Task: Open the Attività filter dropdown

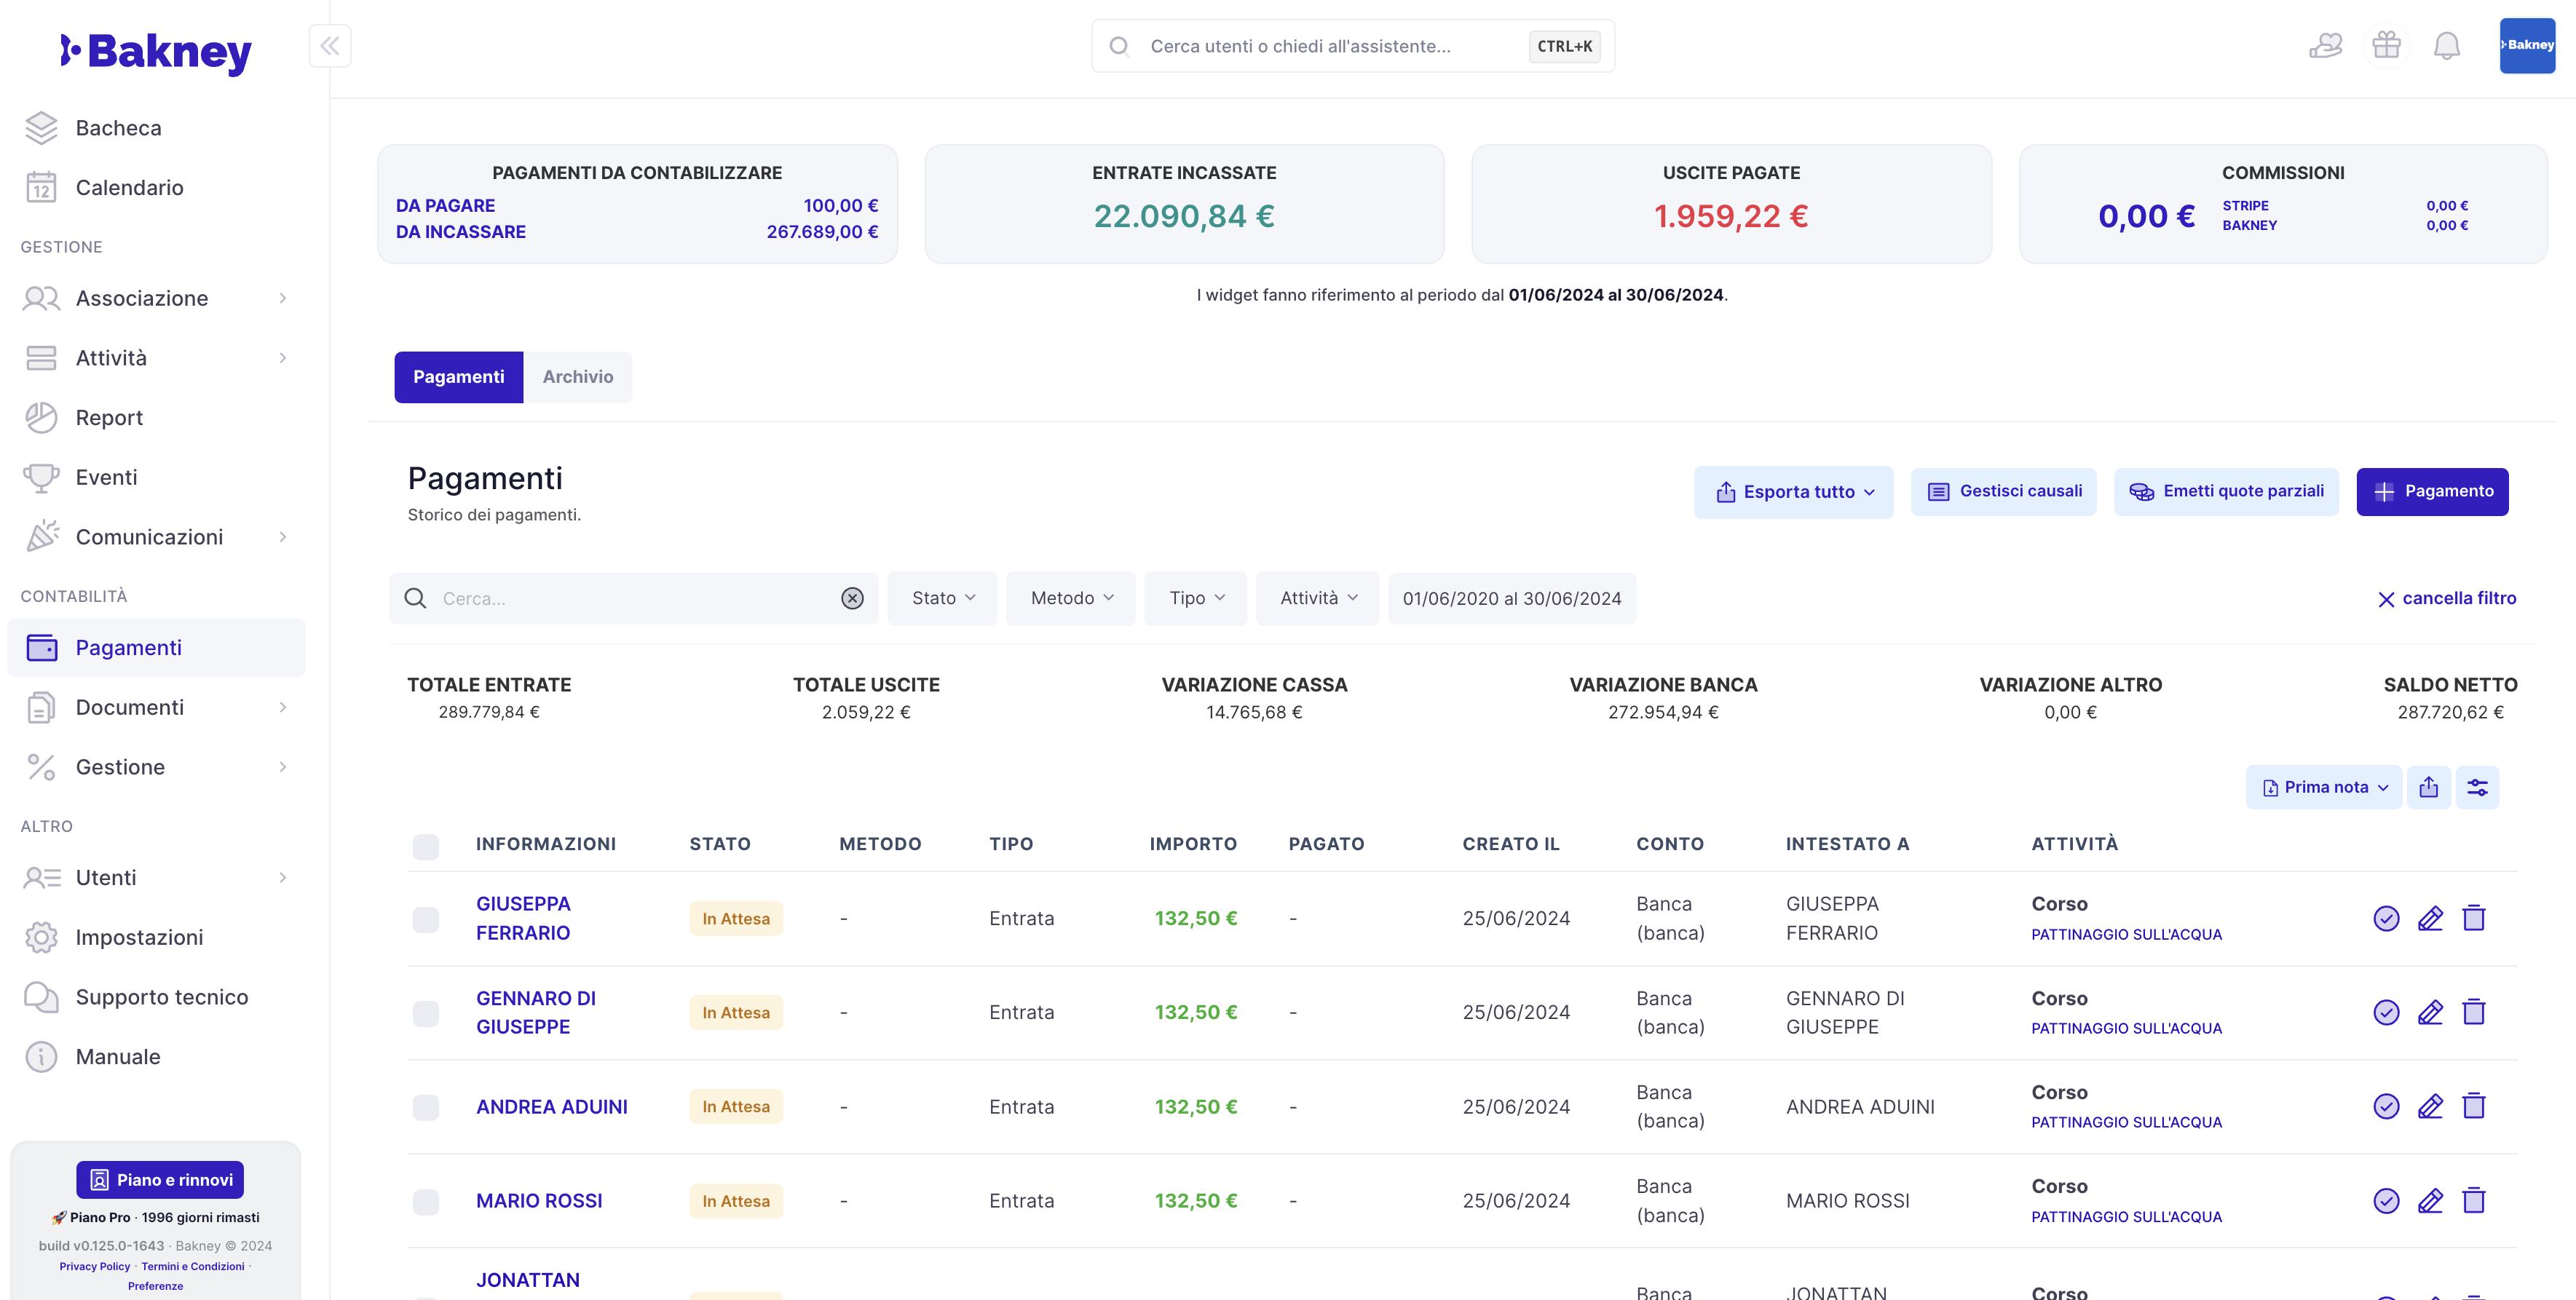Action: 1318,598
